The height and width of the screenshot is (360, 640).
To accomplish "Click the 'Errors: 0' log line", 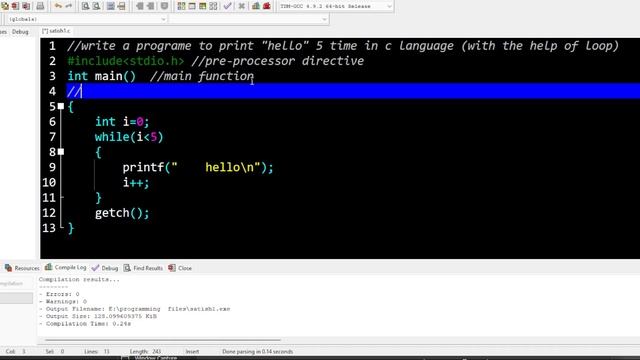I will [x=59, y=294].
